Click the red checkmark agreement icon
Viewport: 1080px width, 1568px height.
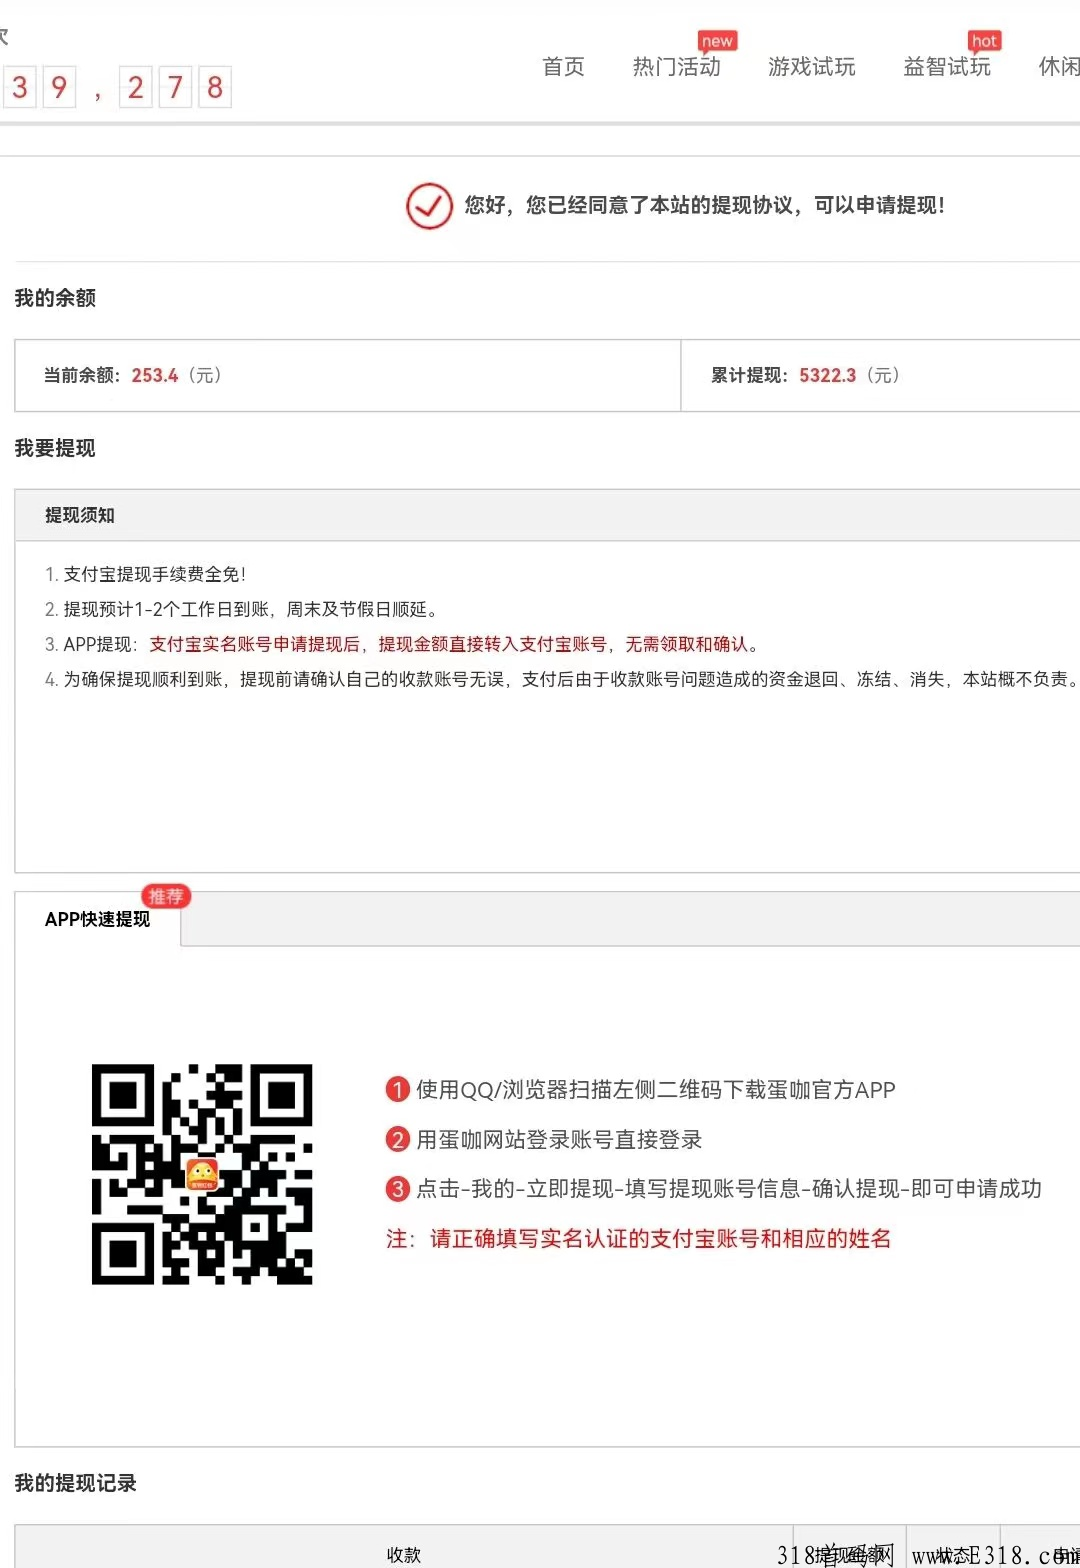tap(429, 206)
